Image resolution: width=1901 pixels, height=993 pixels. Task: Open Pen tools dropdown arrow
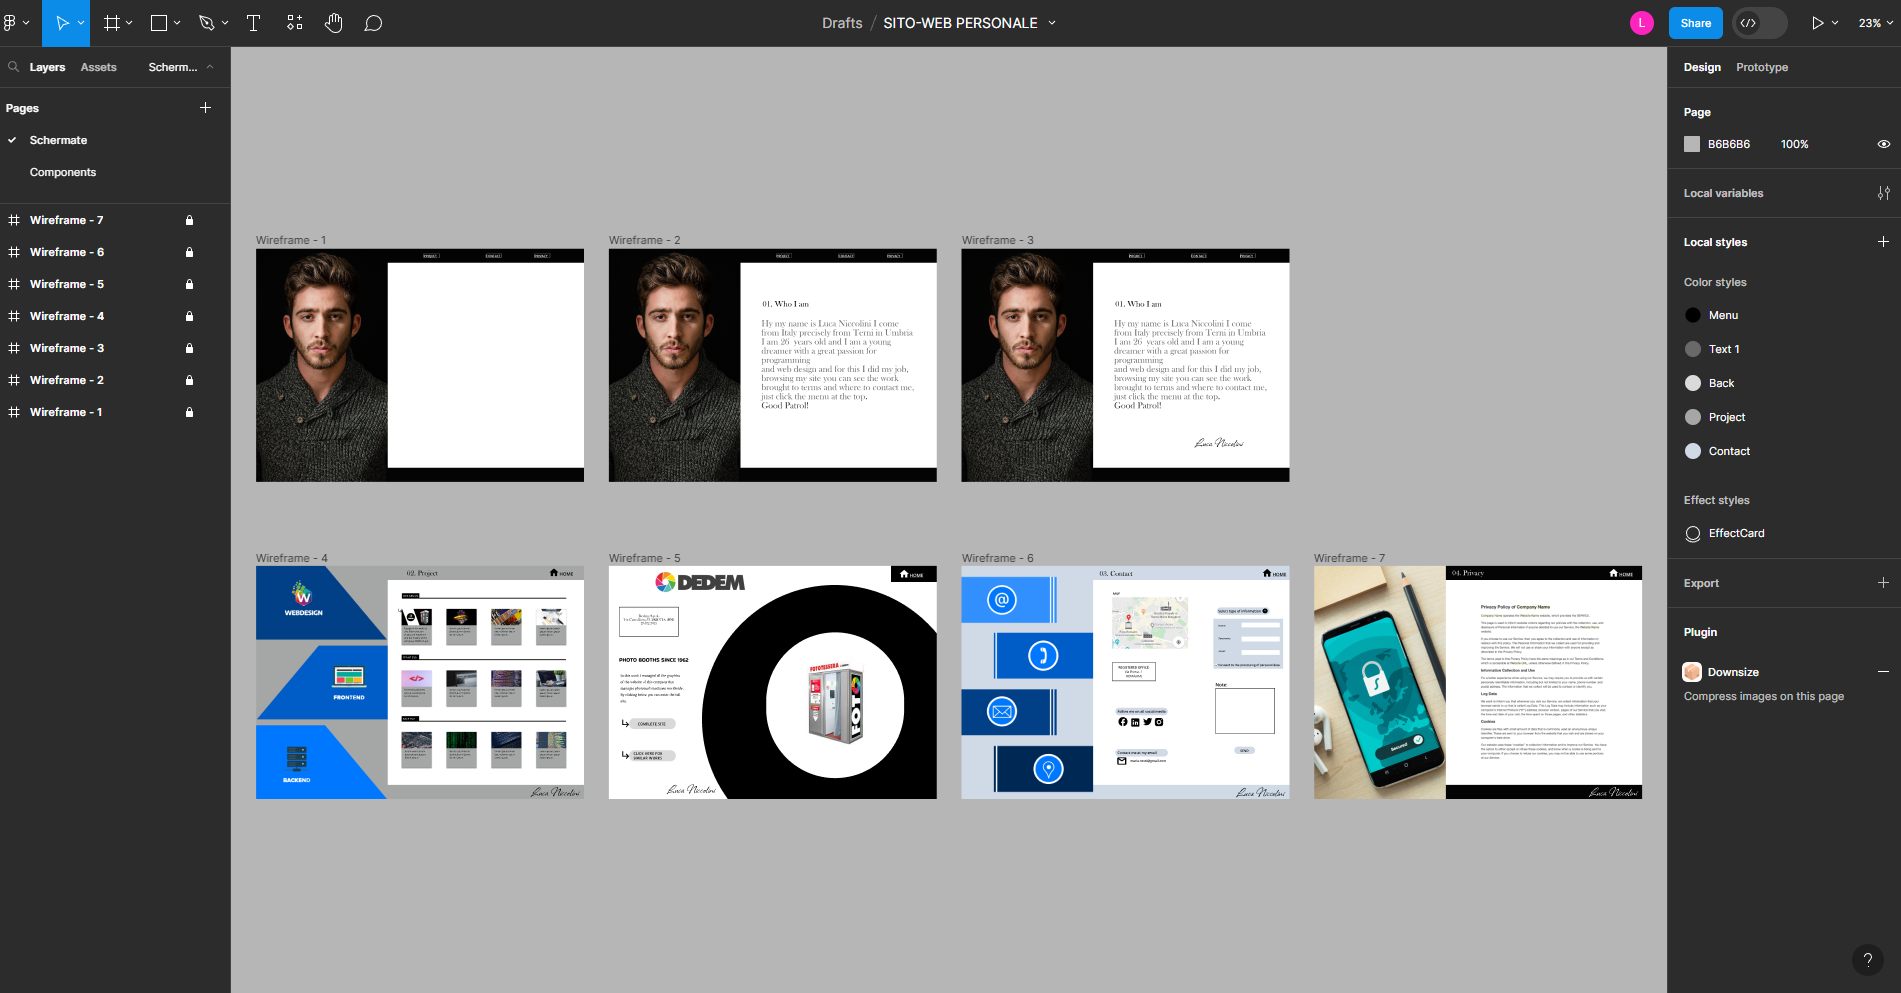(225, 23)
